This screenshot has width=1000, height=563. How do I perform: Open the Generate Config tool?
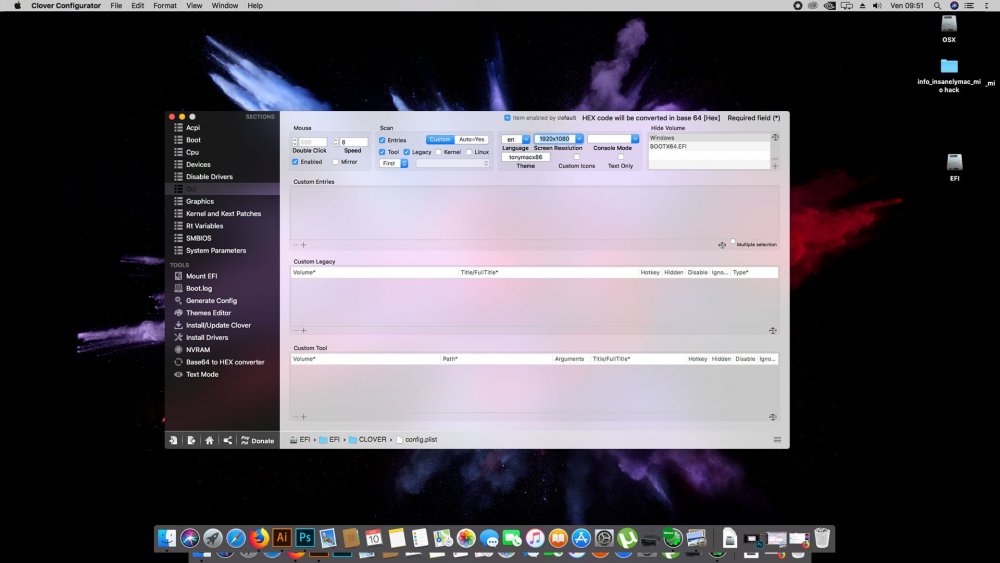[x=211, y=300]
